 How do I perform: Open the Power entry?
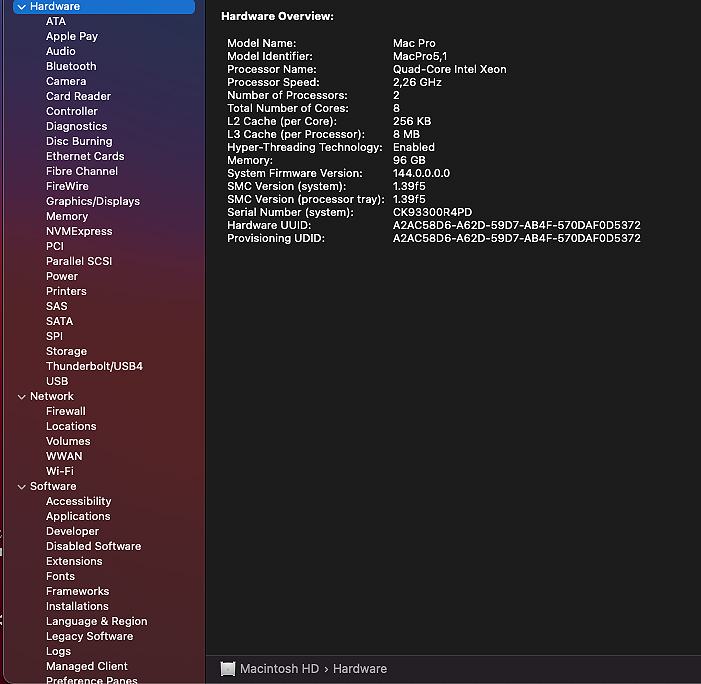pyautogui.click(x=62, y=276)
